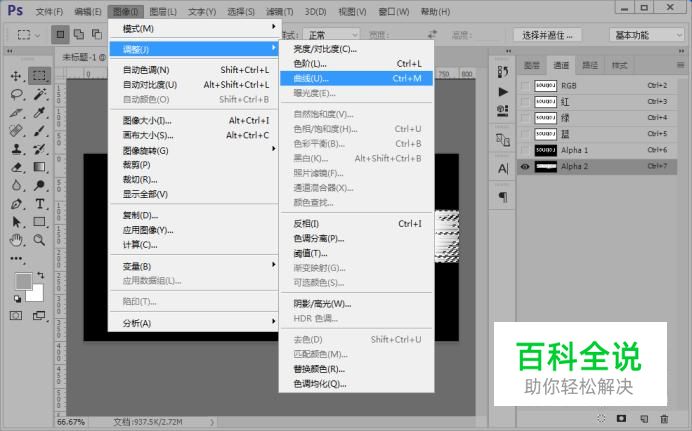Choose 图像大小(I)... menu entry
692x431 pixels.
click(193, 120)
